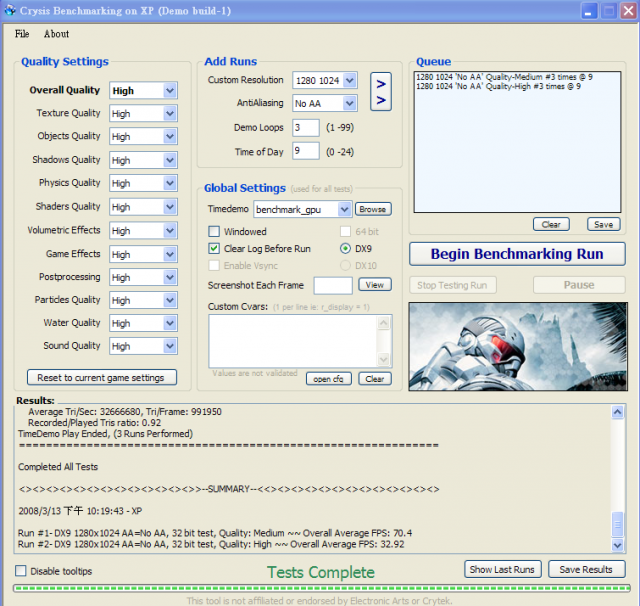Open the About menu
This screenshot has height=606, width=640.
click(56, 34)
